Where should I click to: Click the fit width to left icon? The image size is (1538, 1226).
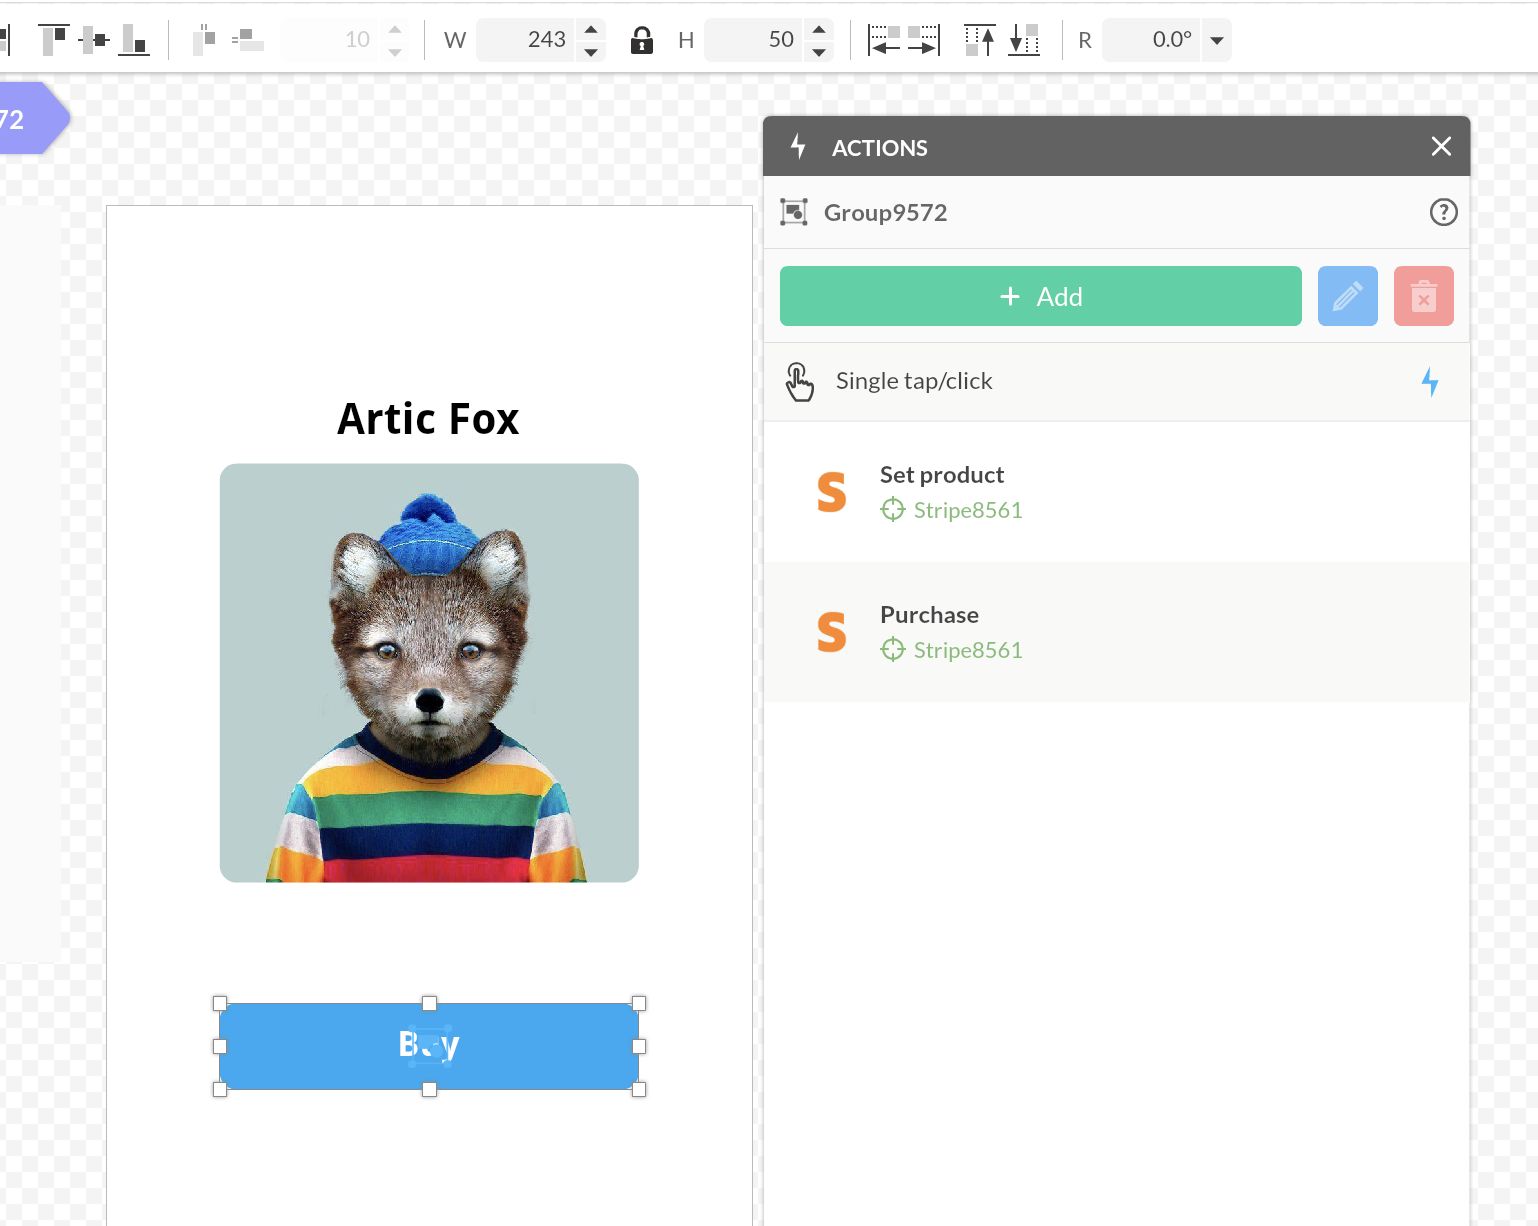[884, 40]
